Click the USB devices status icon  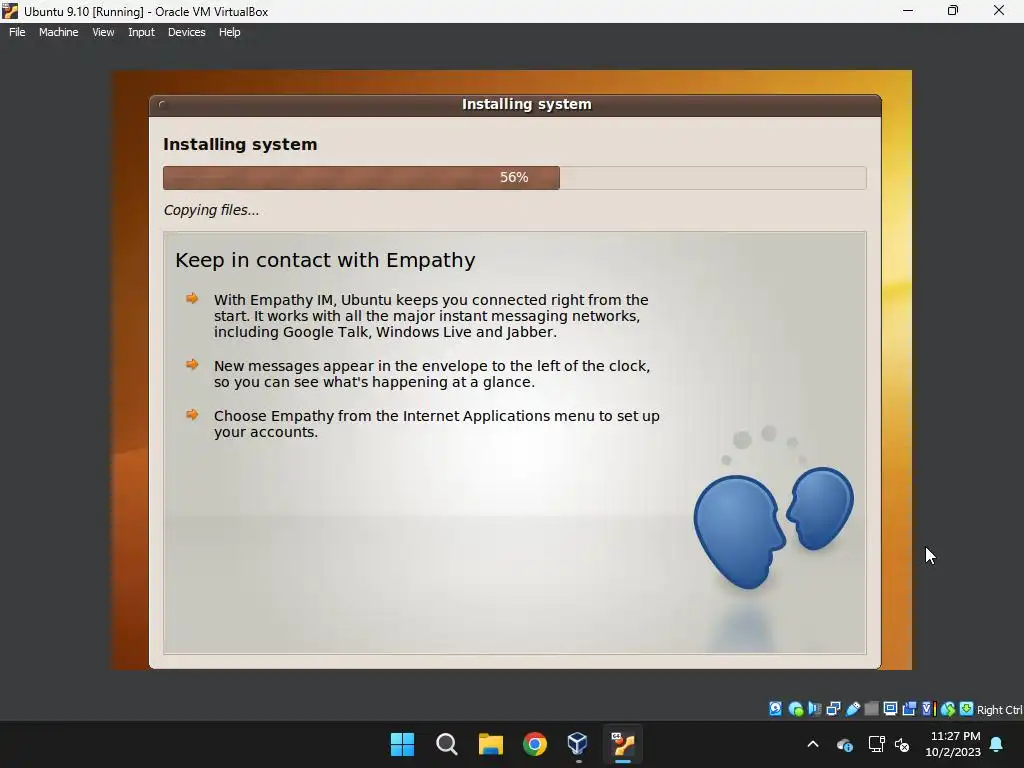853,709
